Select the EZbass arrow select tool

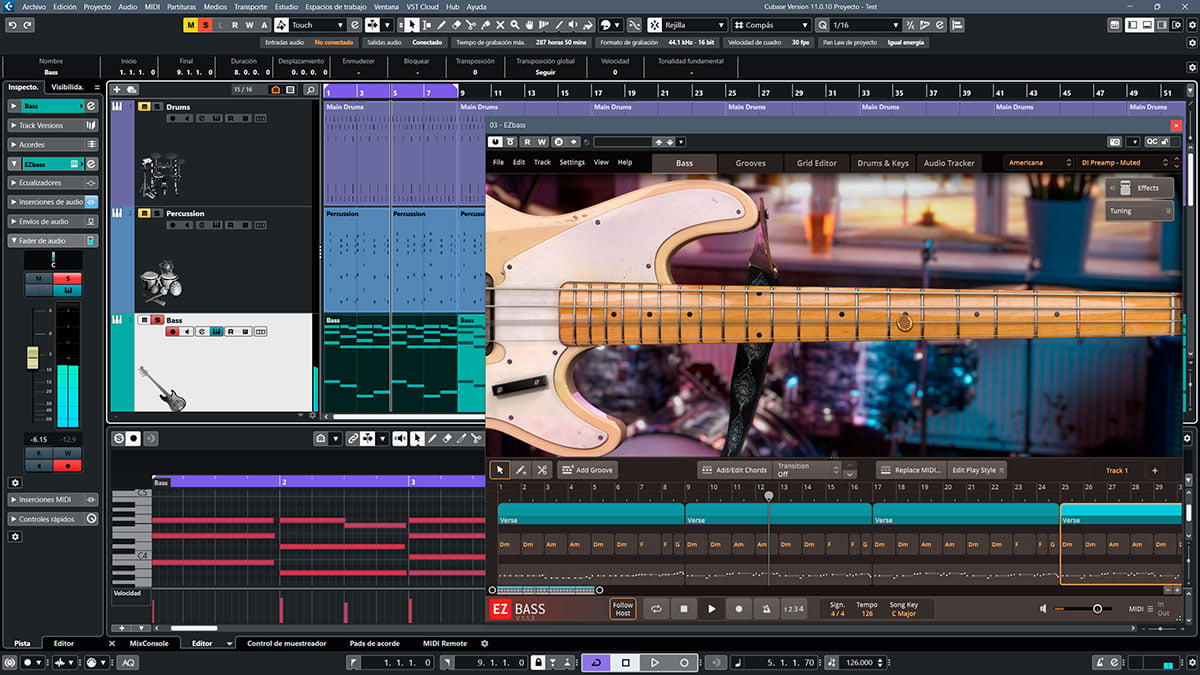click(x=500, y=470)
